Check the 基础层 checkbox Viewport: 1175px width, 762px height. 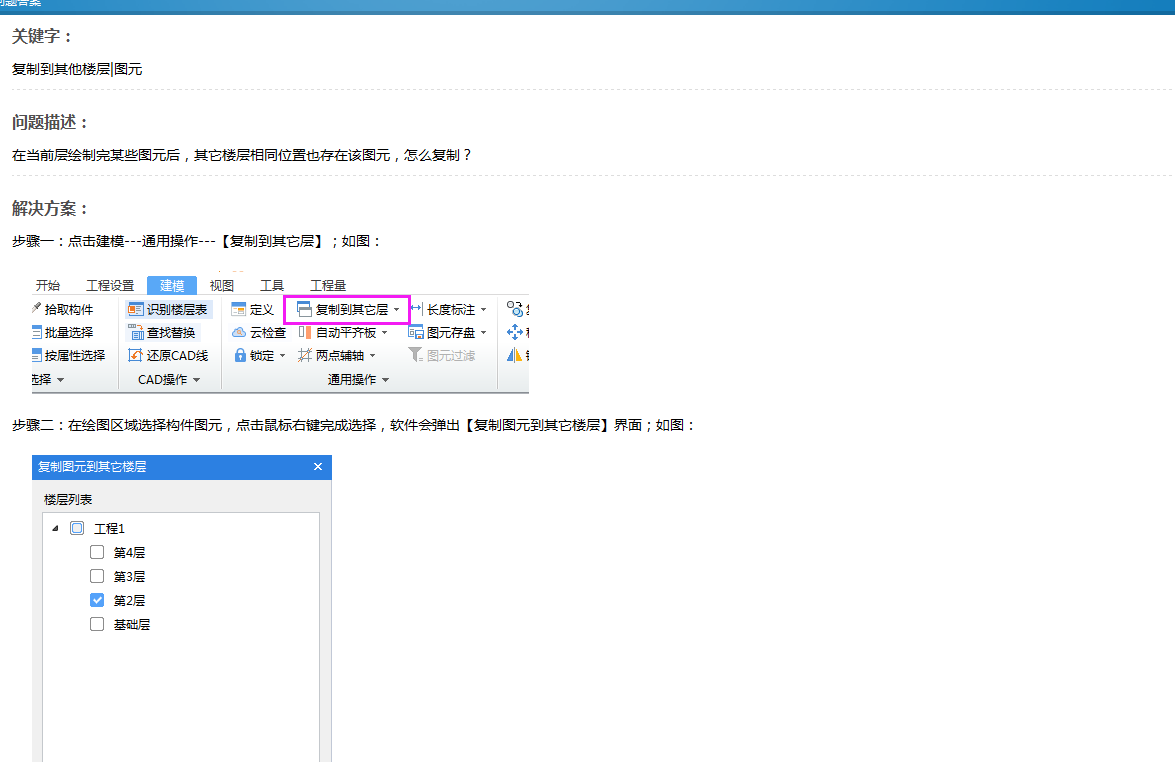97,624
